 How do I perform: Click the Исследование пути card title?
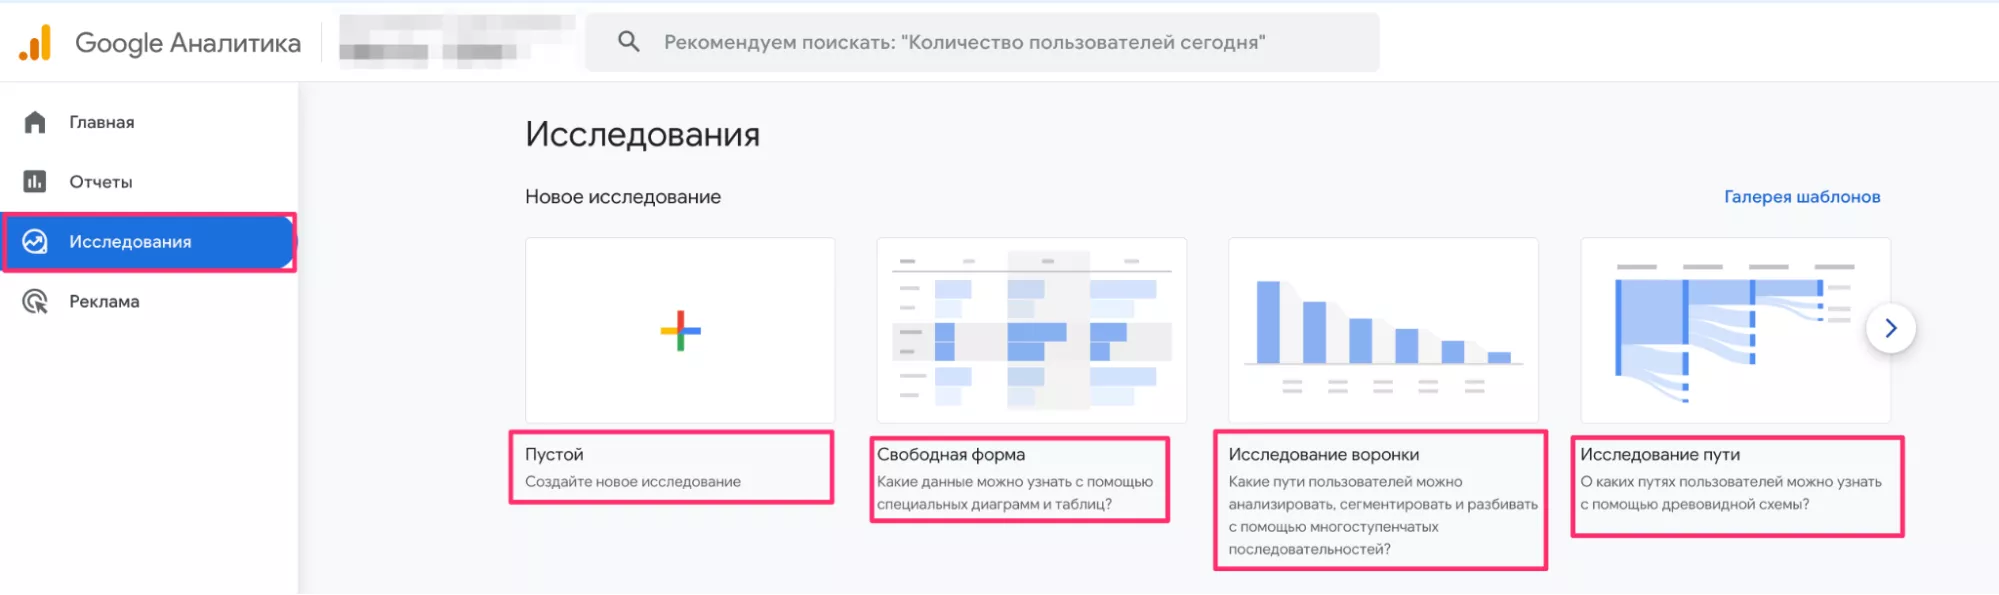1660,454
